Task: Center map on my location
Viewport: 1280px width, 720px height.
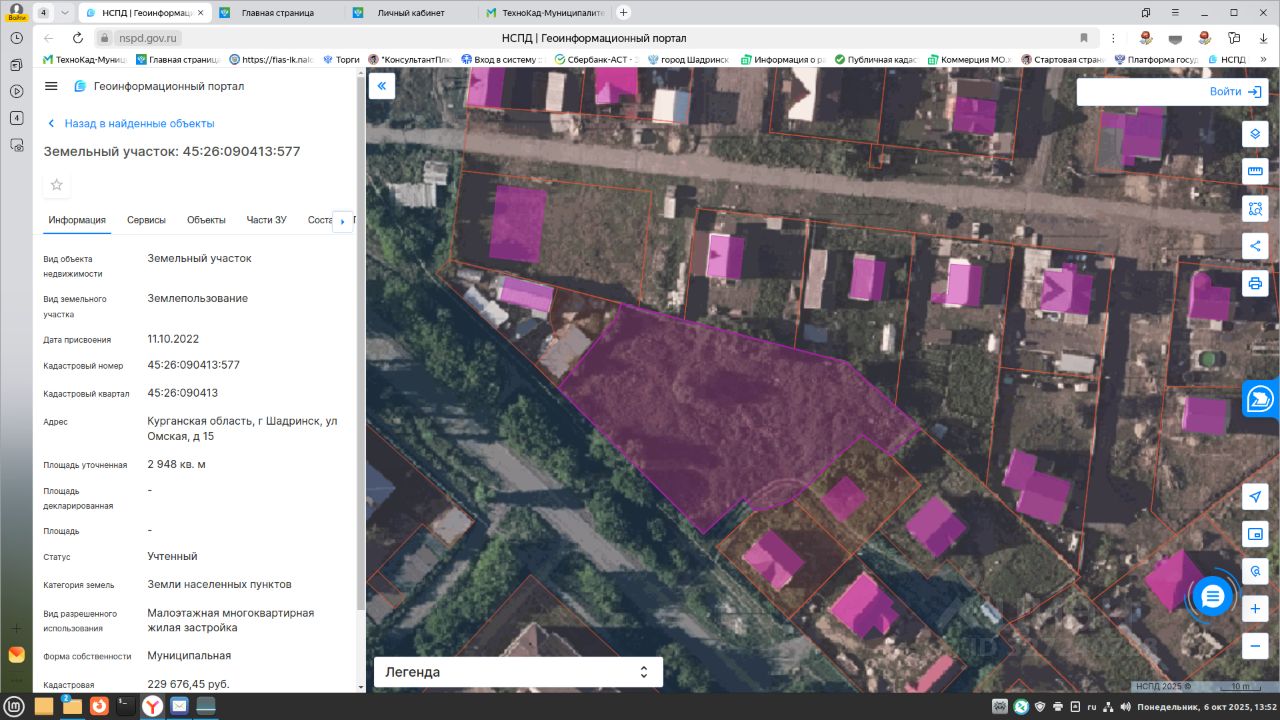Action: click(1255, 497)
